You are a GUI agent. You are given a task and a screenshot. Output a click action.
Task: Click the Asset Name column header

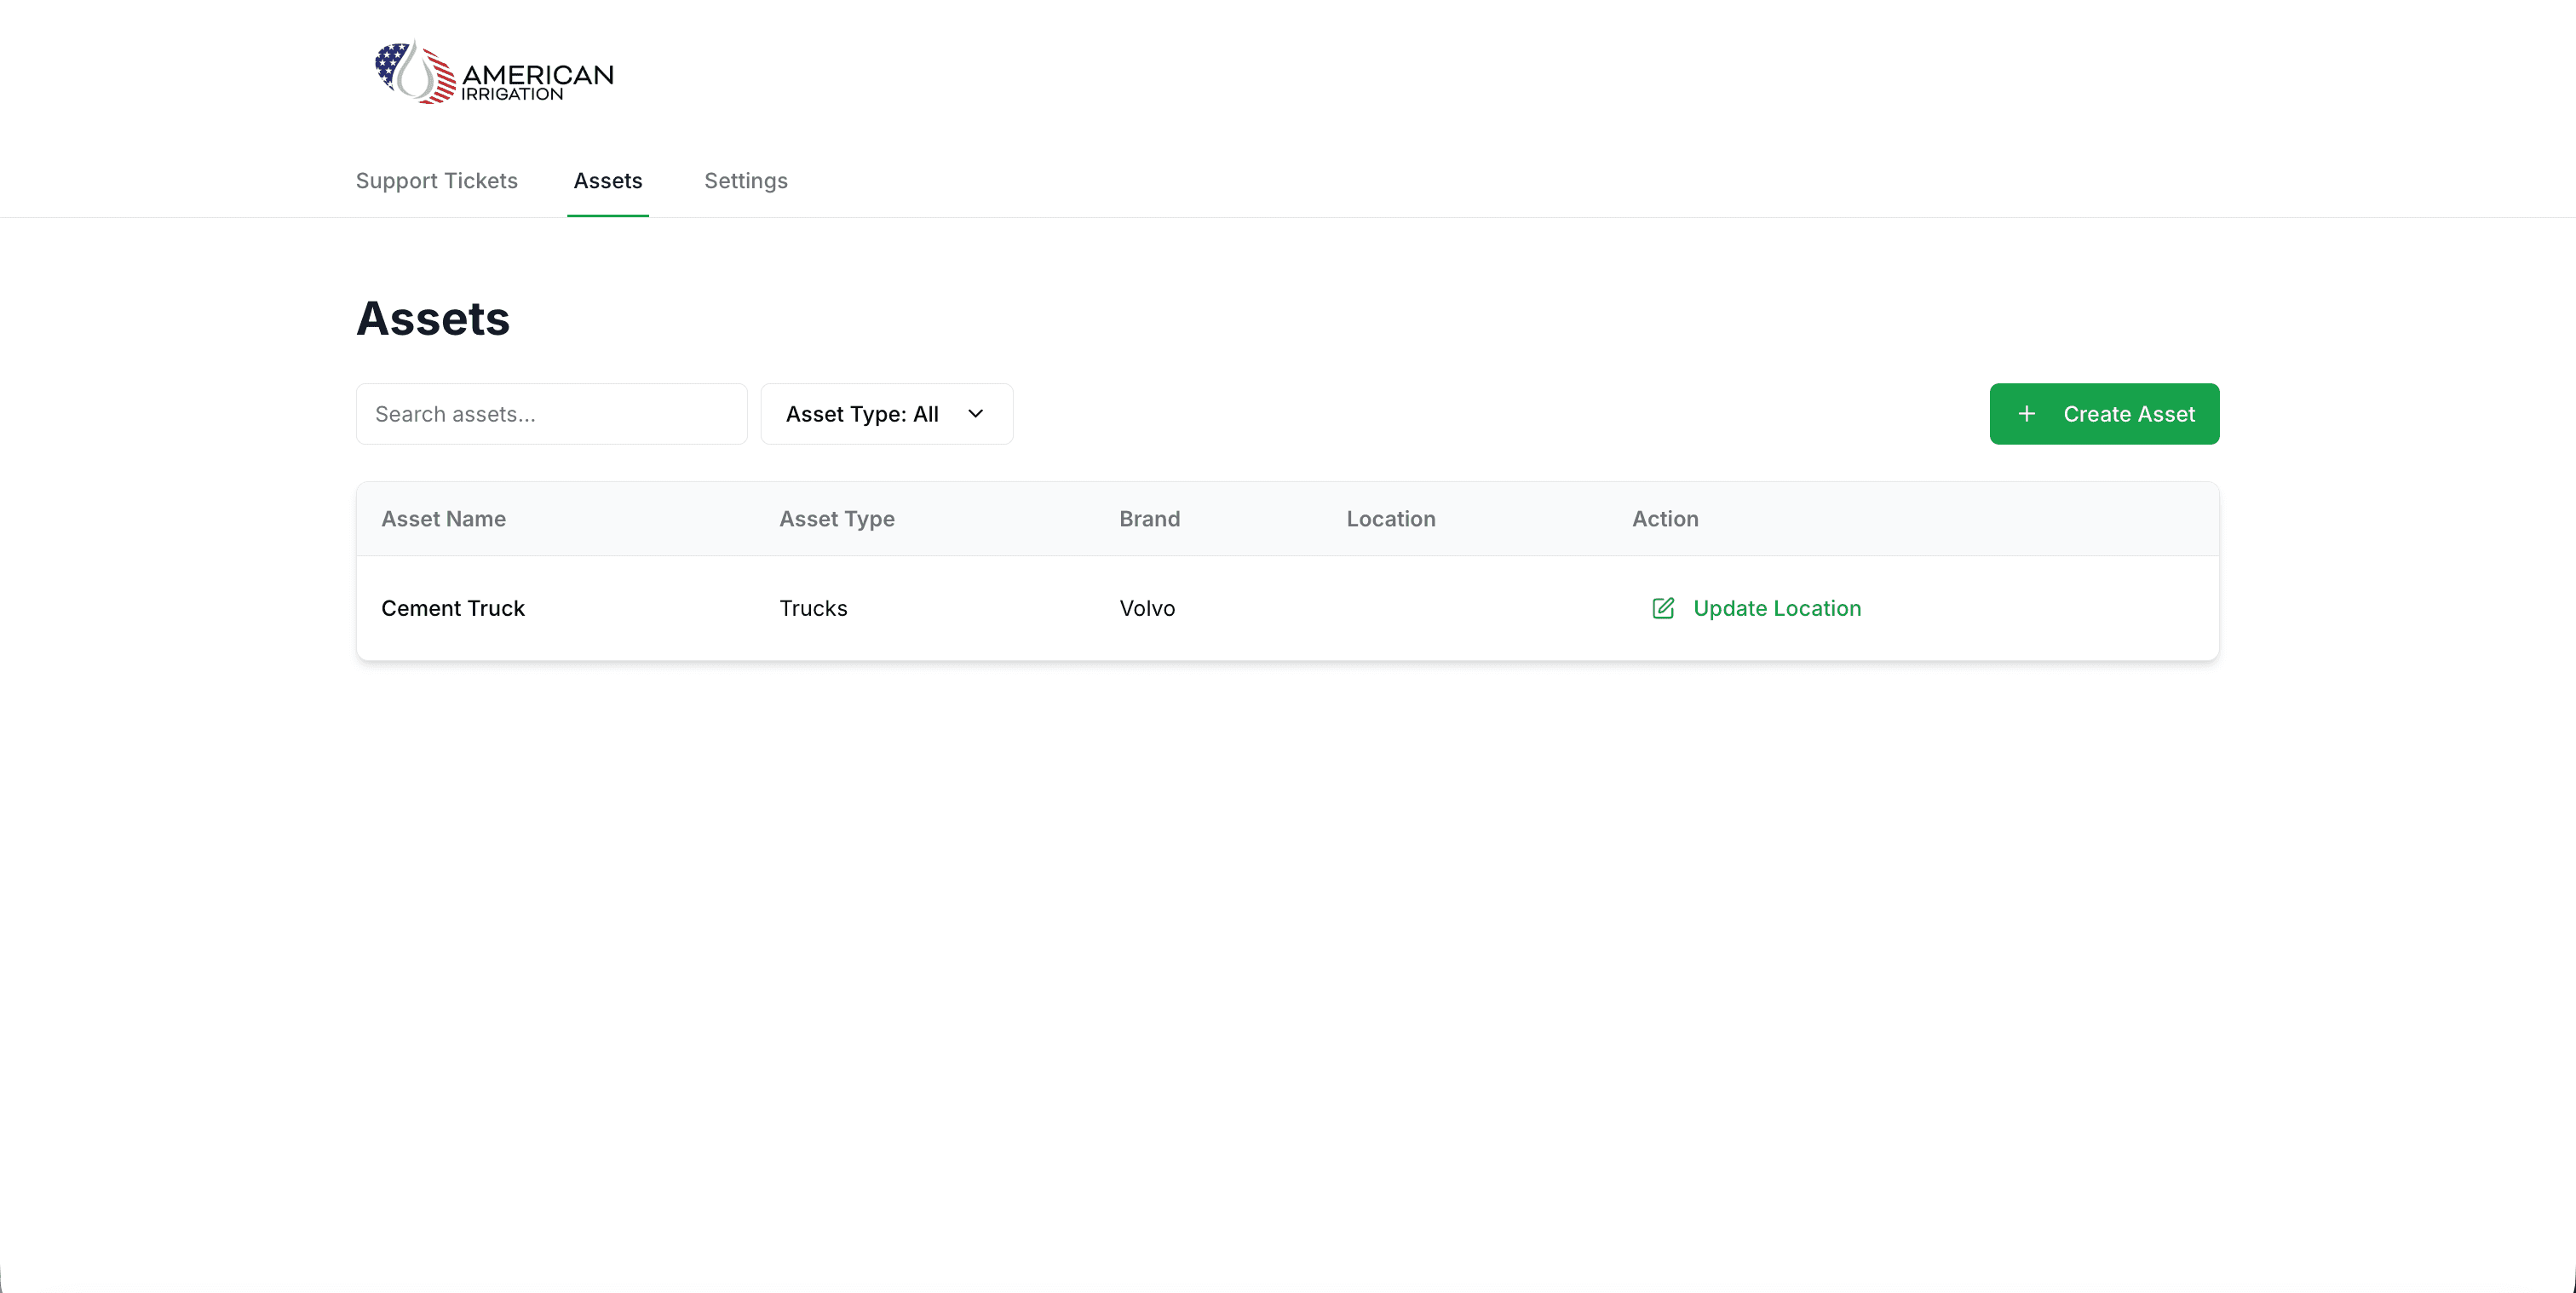pos(443,519)
